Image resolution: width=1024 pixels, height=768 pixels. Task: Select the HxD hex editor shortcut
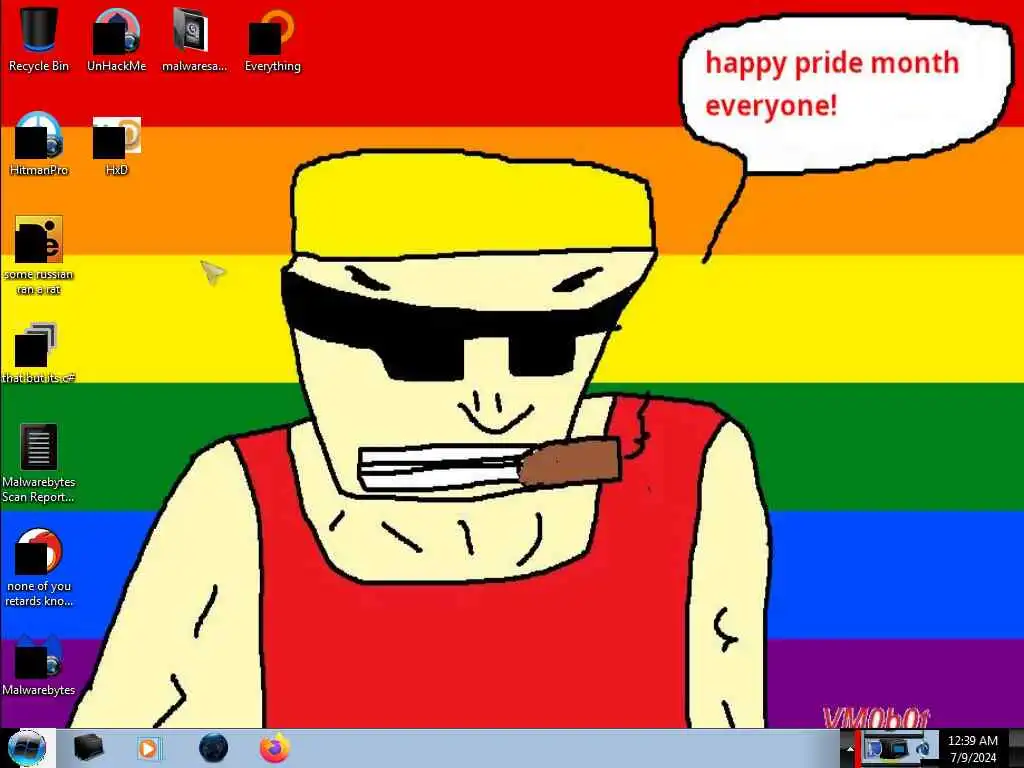[116, 144]
